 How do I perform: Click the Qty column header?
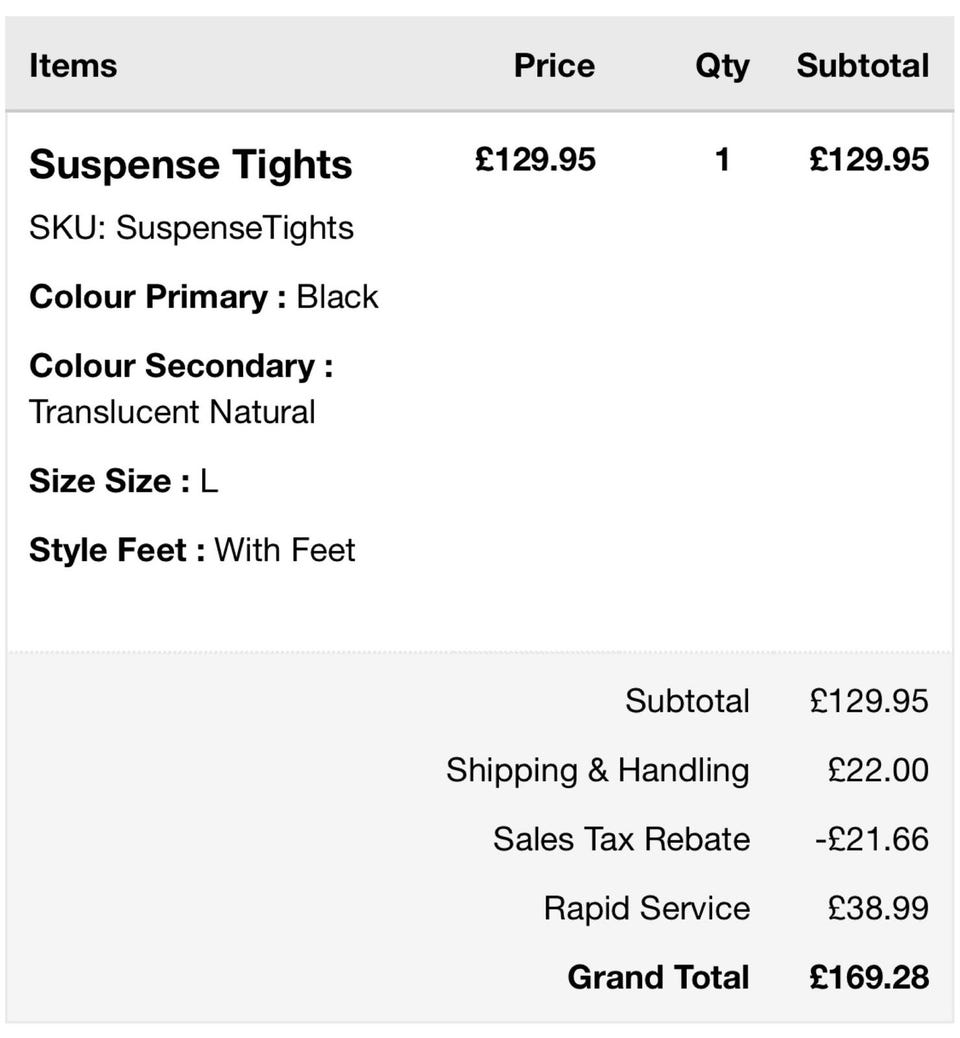pos(722,66)
